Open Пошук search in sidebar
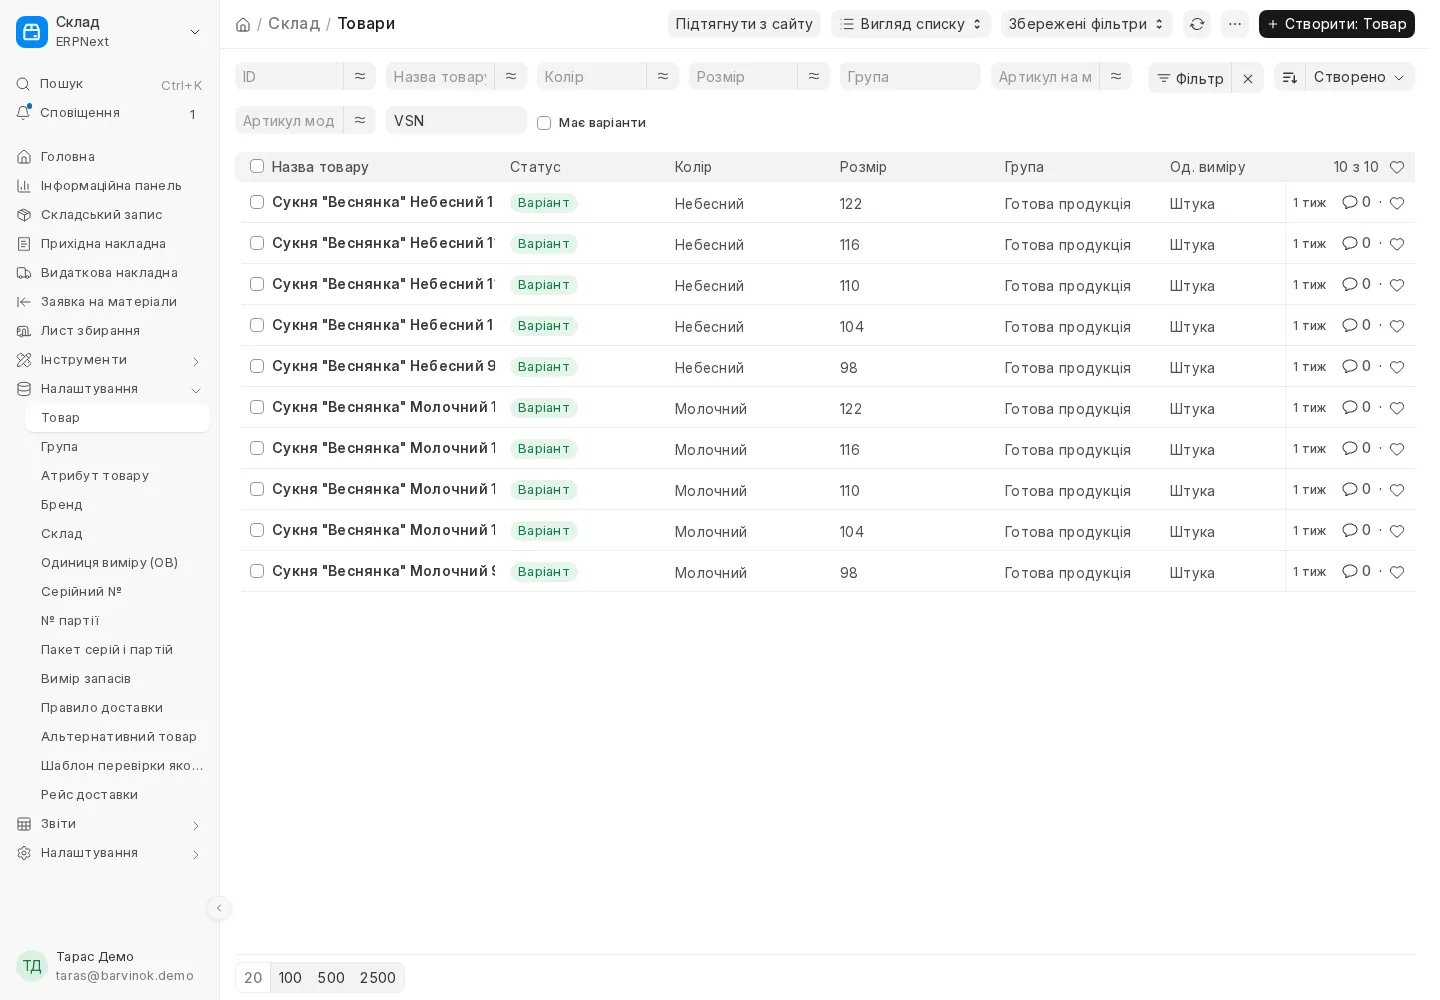Image resolution: width=1440 pixels, height=1000 pixels. pos(109,84)
